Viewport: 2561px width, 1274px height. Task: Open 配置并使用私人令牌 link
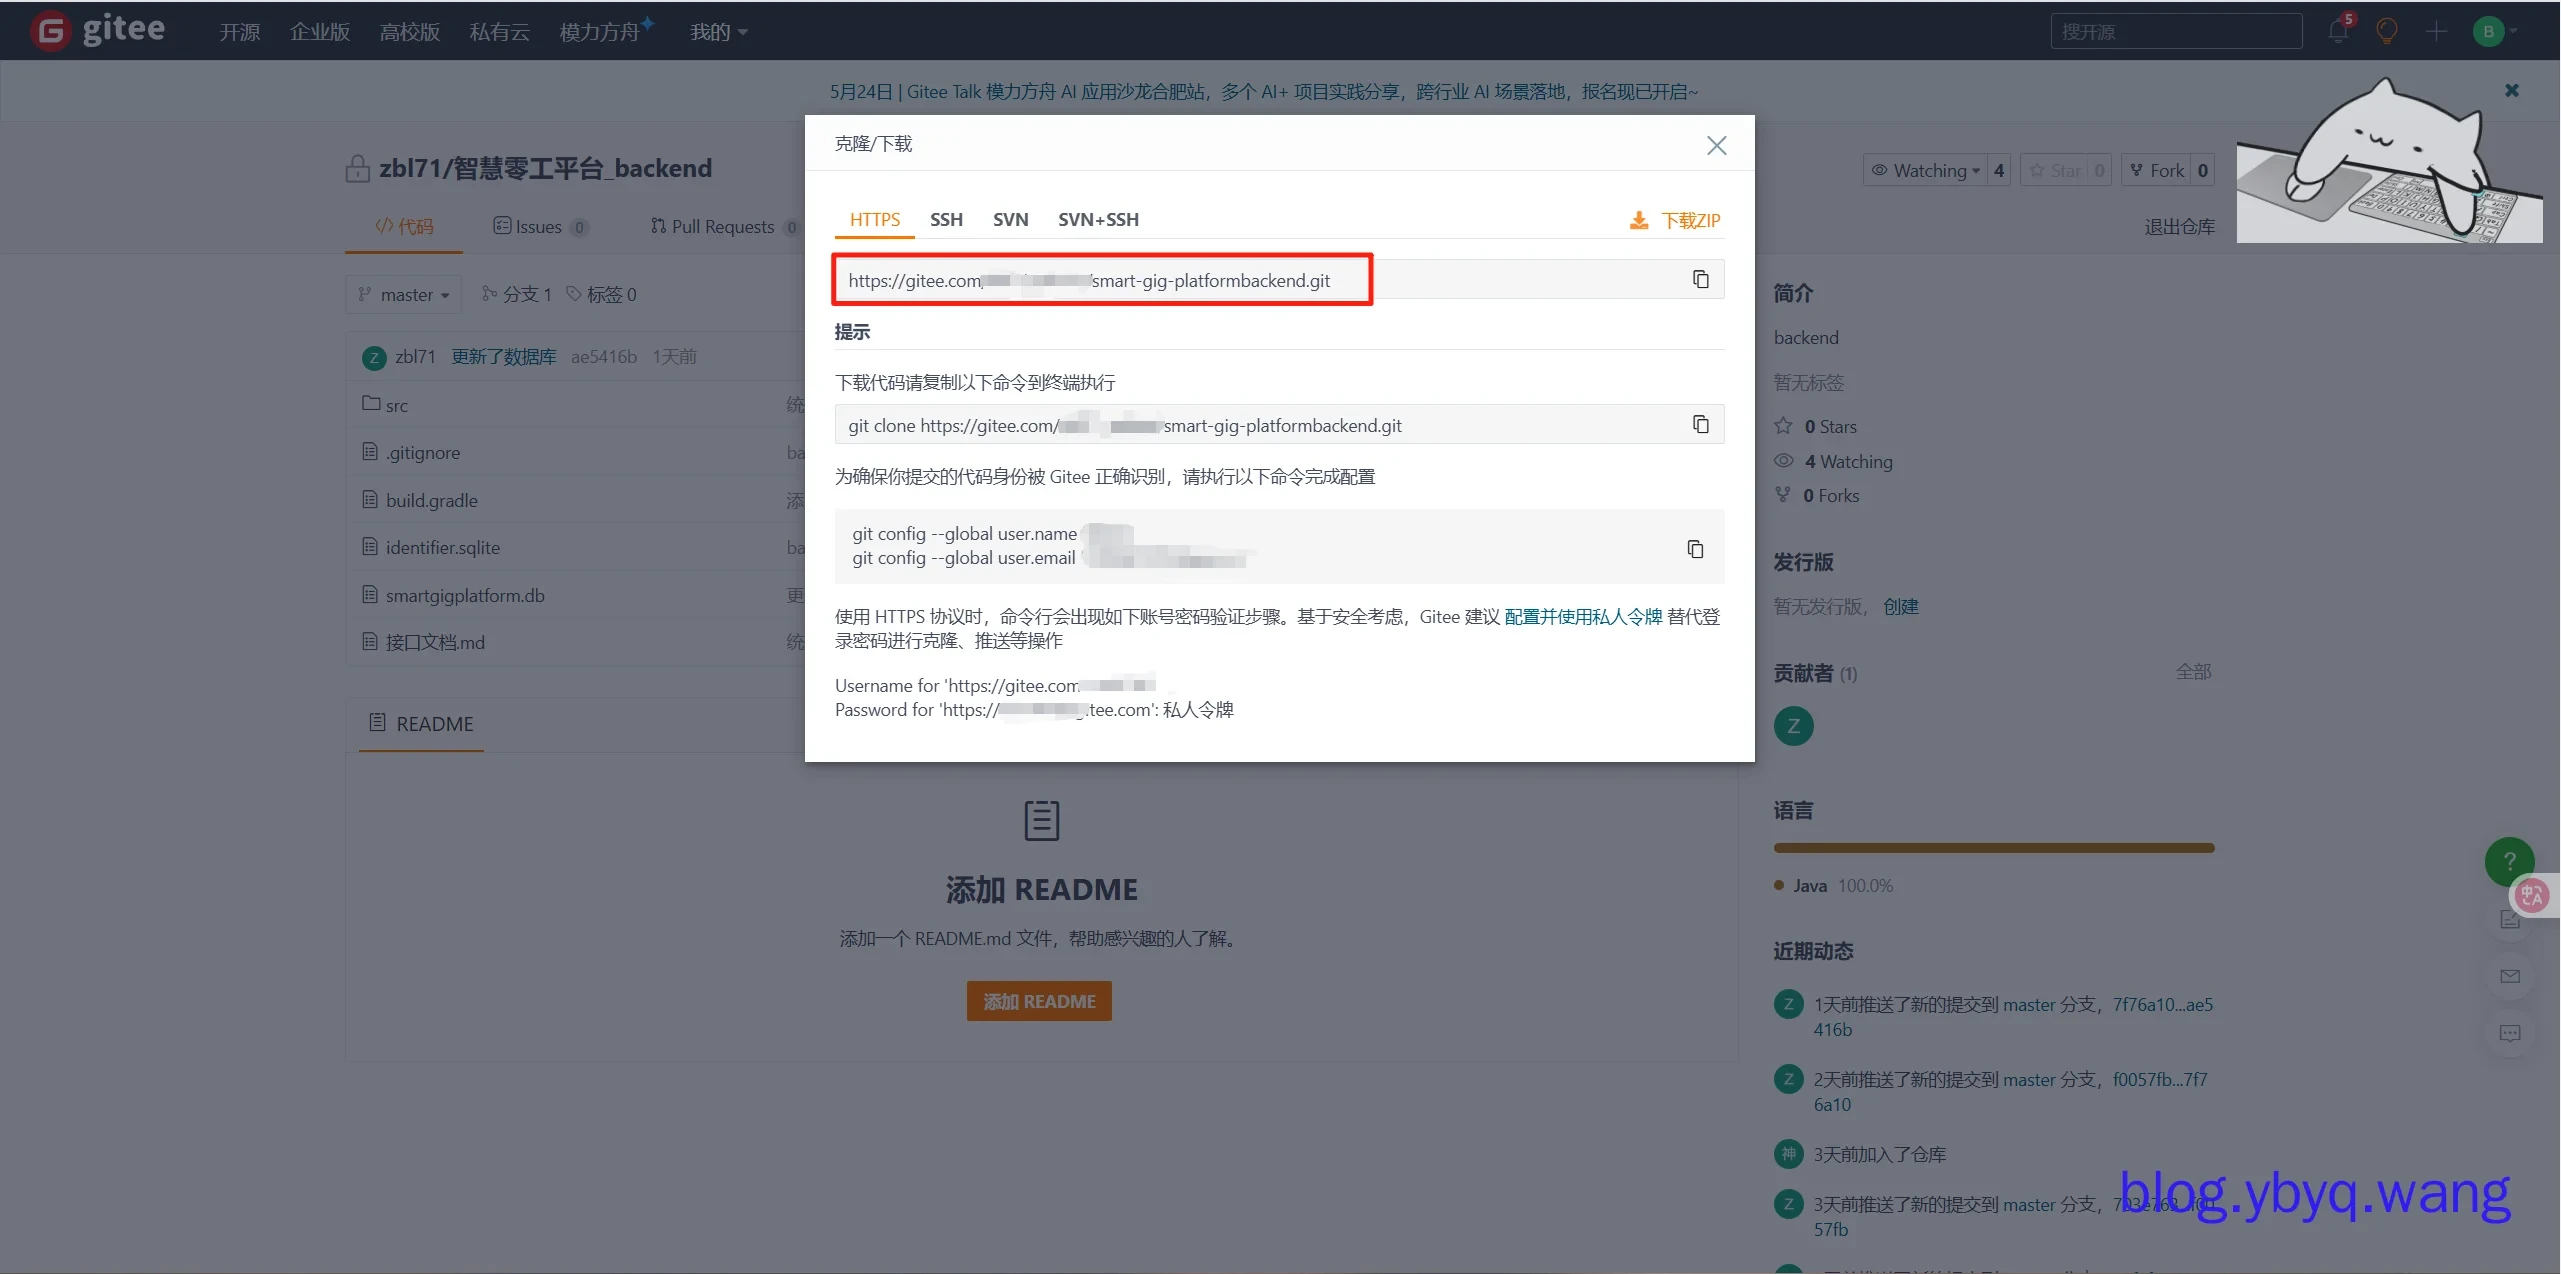click(1583, 616)
